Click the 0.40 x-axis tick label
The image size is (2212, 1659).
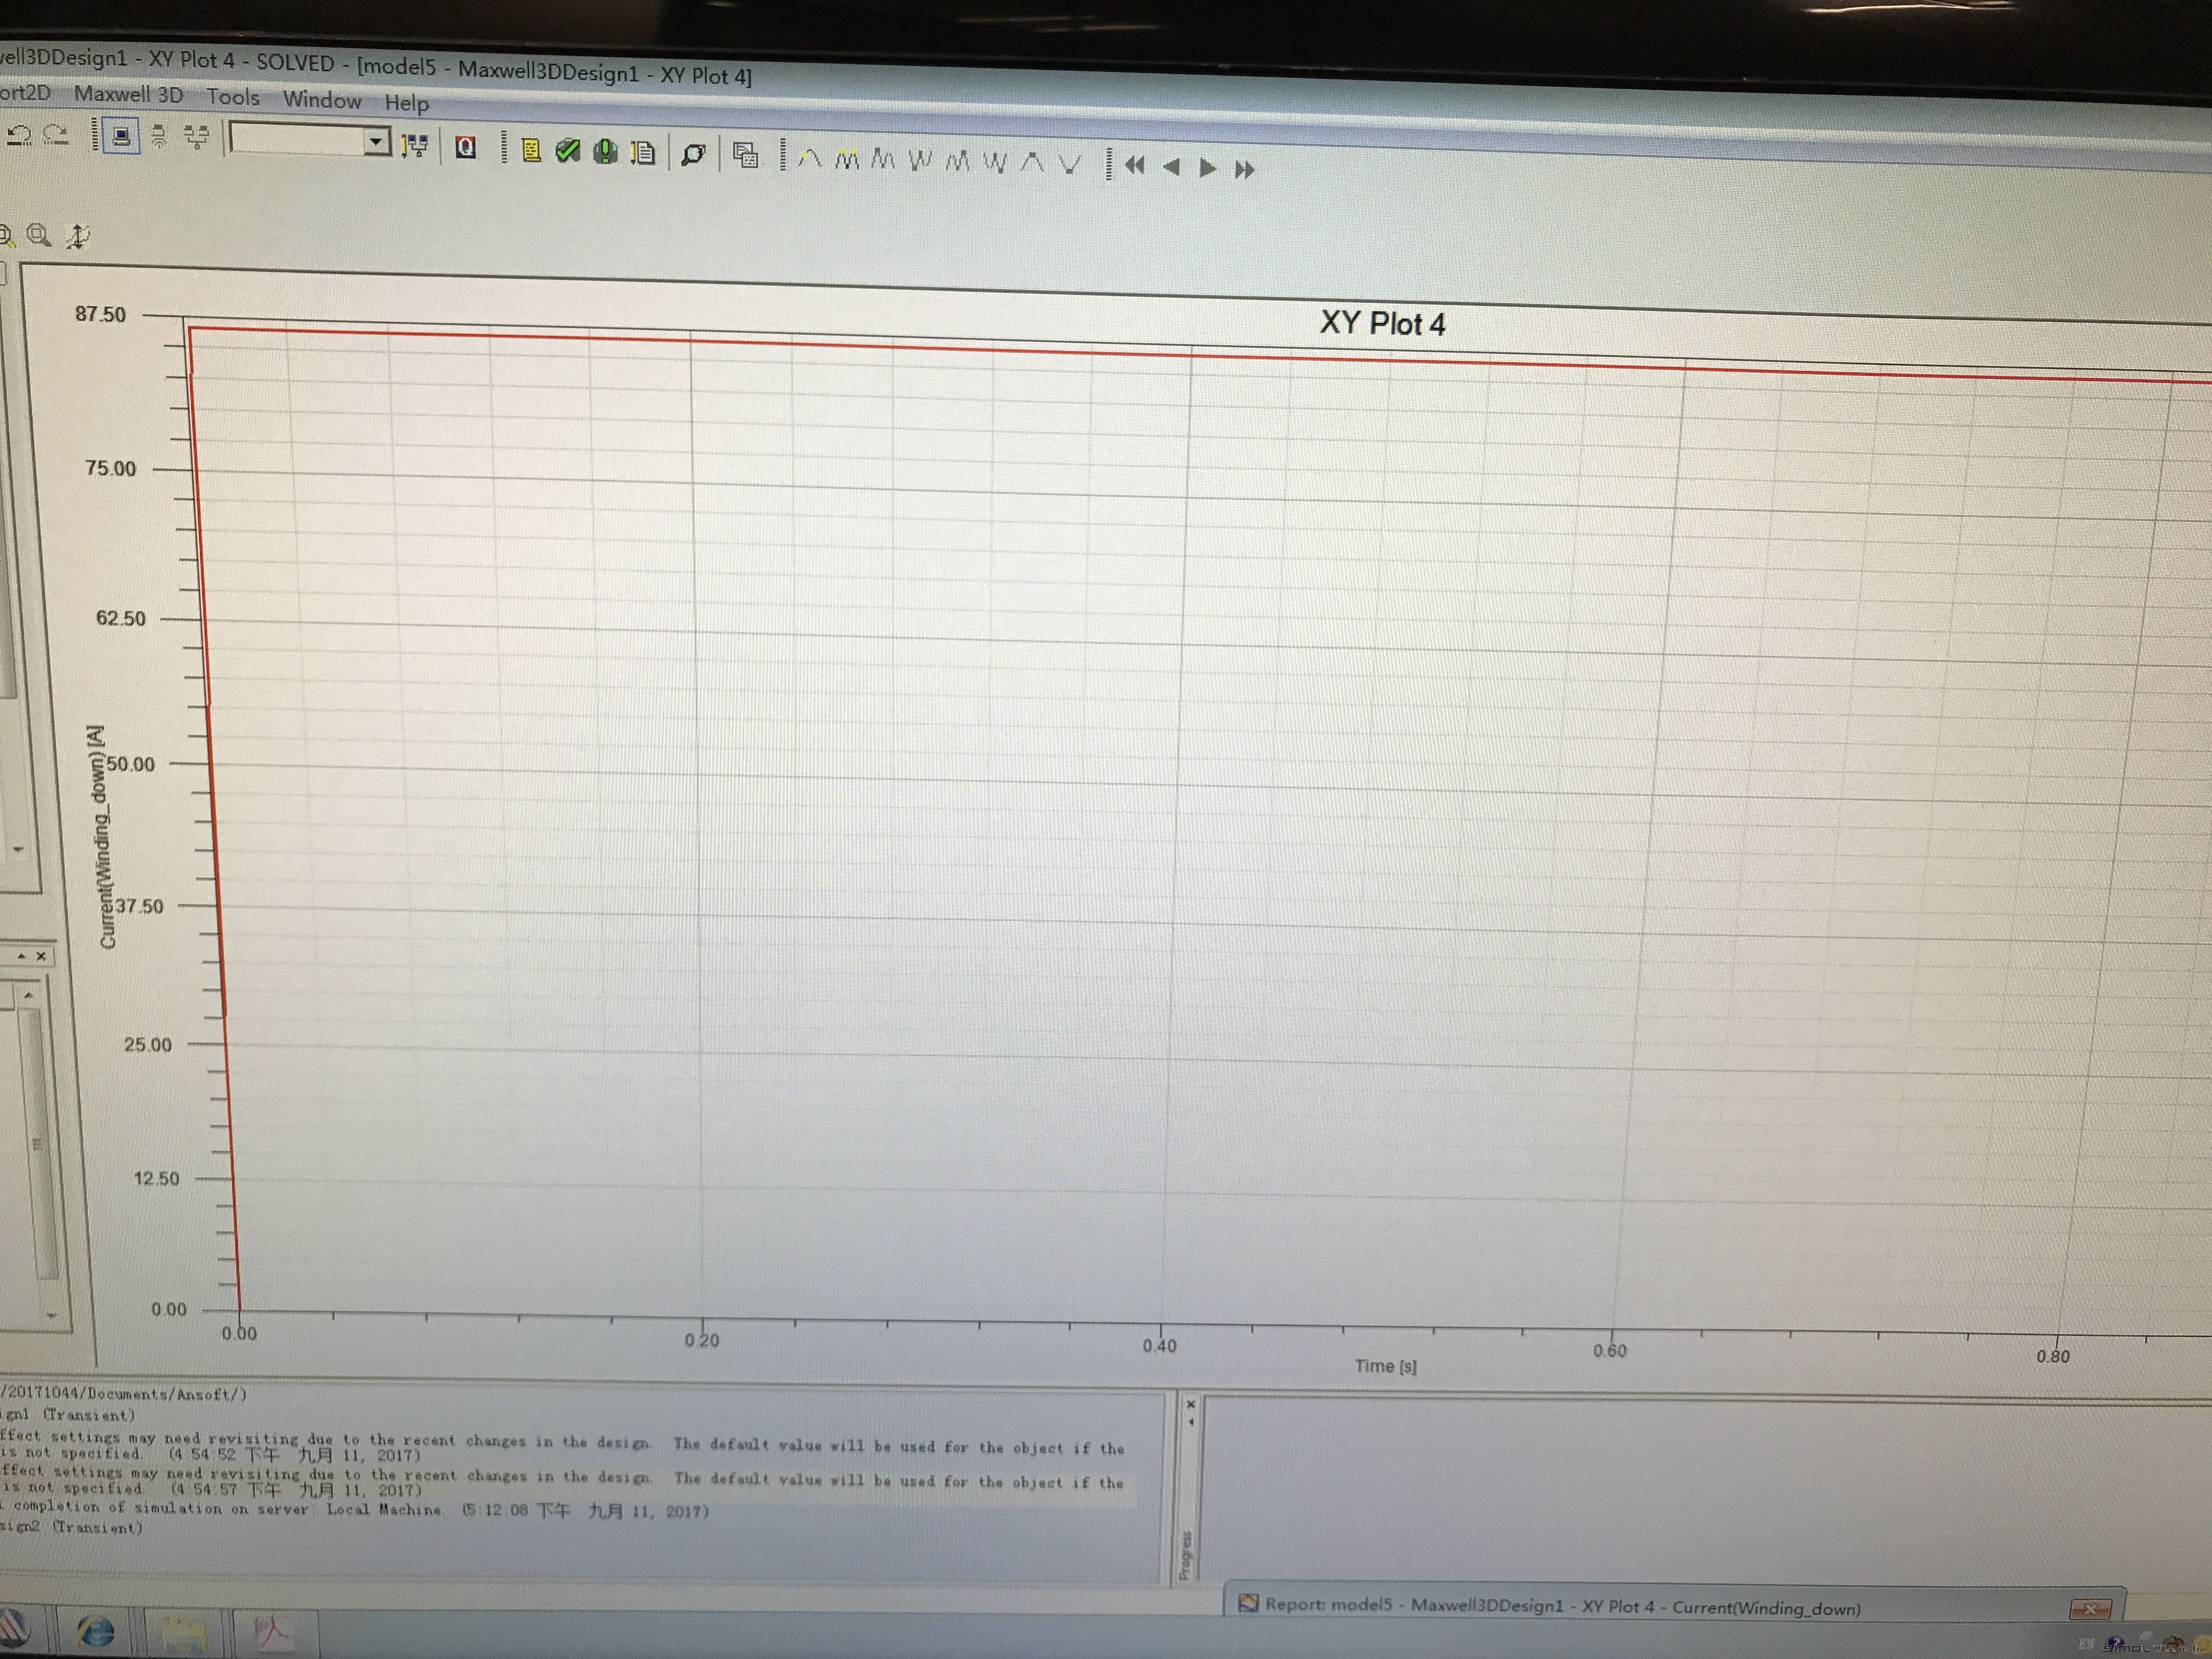click(x=1159, y=1346)
